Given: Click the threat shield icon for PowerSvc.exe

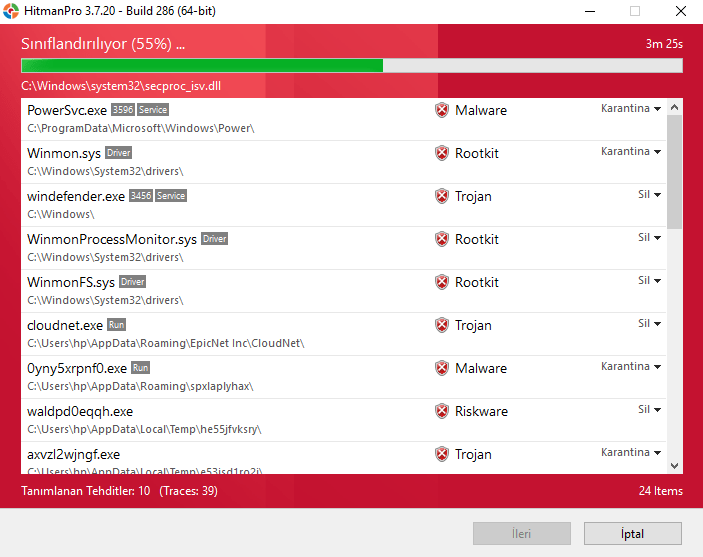Looking at the screenshot, I should (442, 110).
